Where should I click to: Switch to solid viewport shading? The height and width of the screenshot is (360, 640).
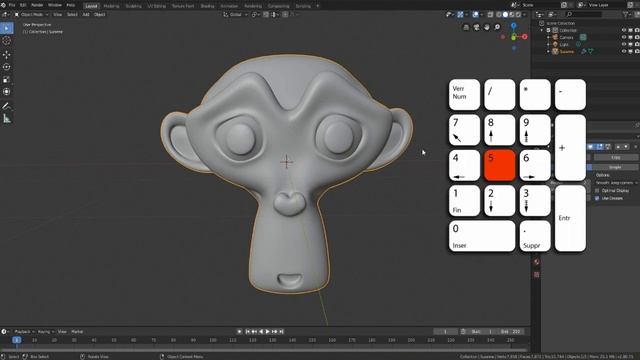point(505,14)
